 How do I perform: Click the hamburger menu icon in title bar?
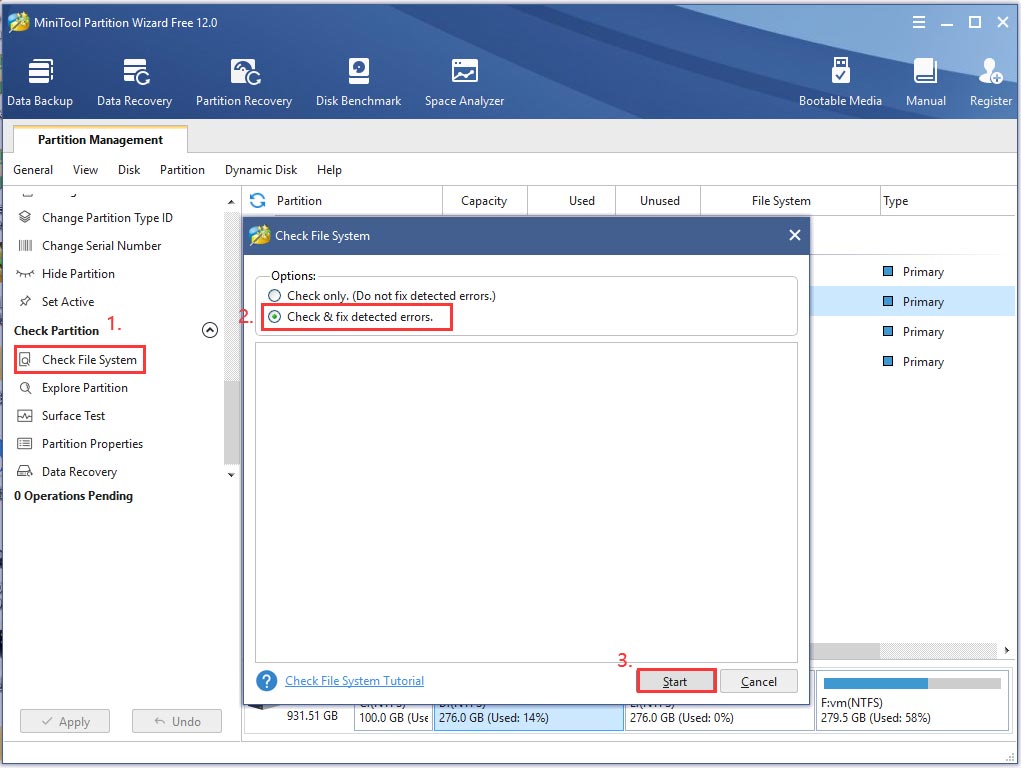(919, 23)
